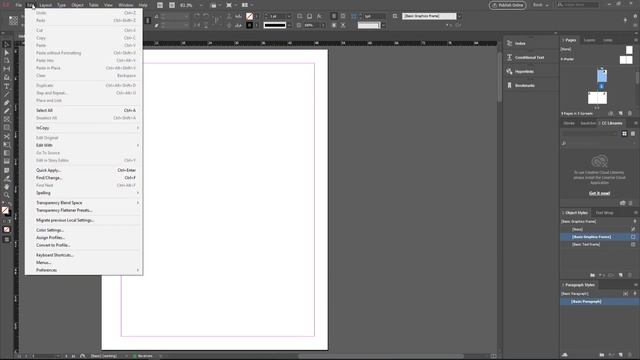Select the Type tool

click(x=7, y=86)
